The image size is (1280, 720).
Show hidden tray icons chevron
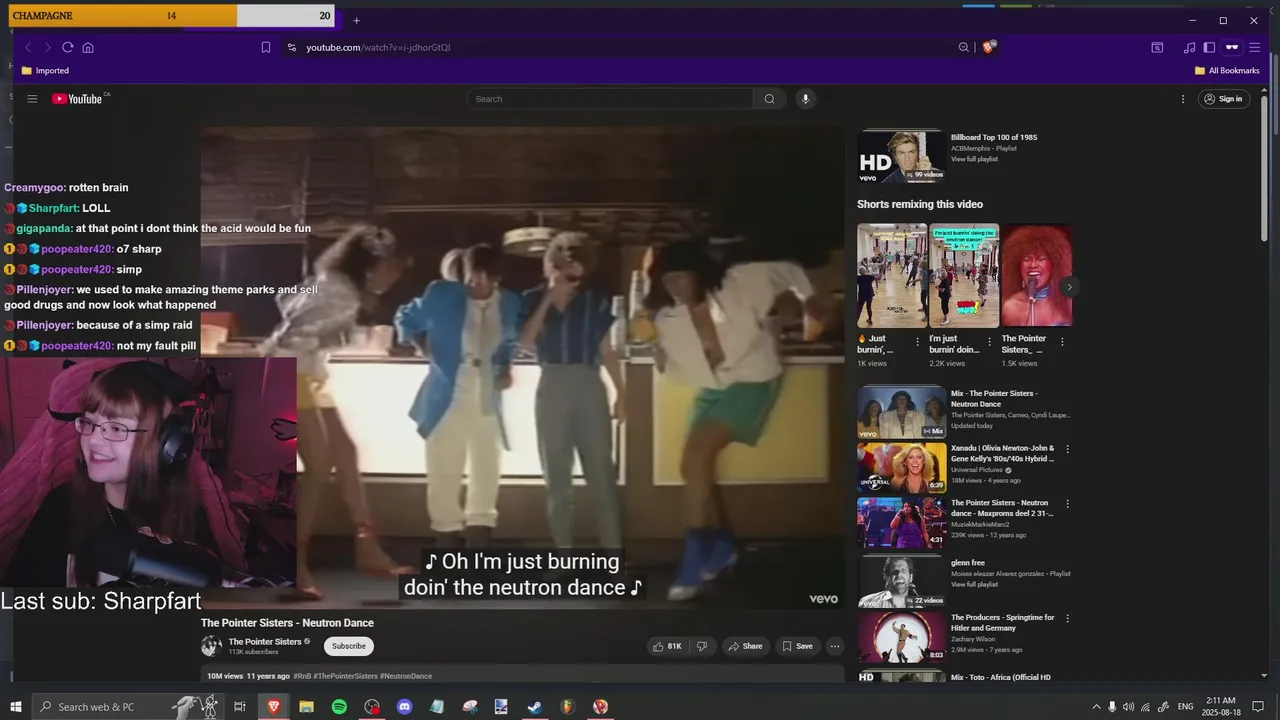pos(1096,707)
